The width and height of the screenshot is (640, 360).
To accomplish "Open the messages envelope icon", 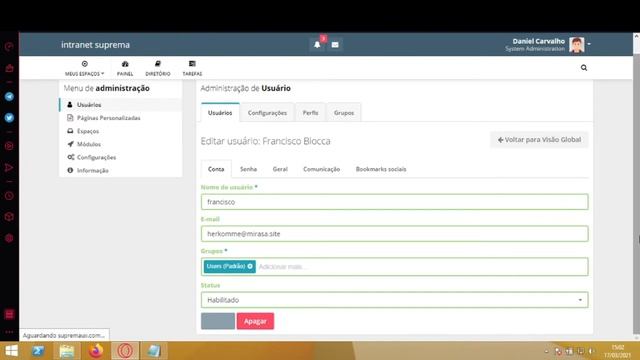I will pyautogui.click(x=335, y=45).
